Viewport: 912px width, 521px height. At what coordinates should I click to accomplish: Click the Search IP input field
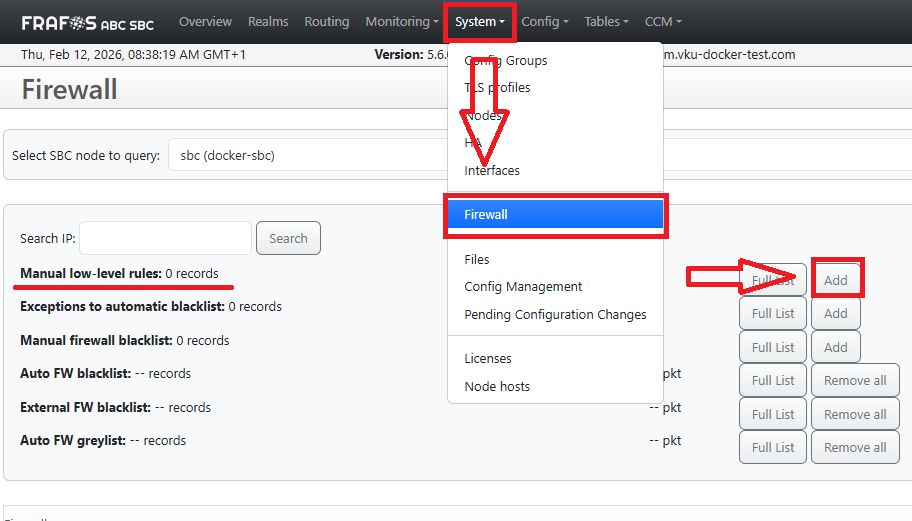point(165,238)
